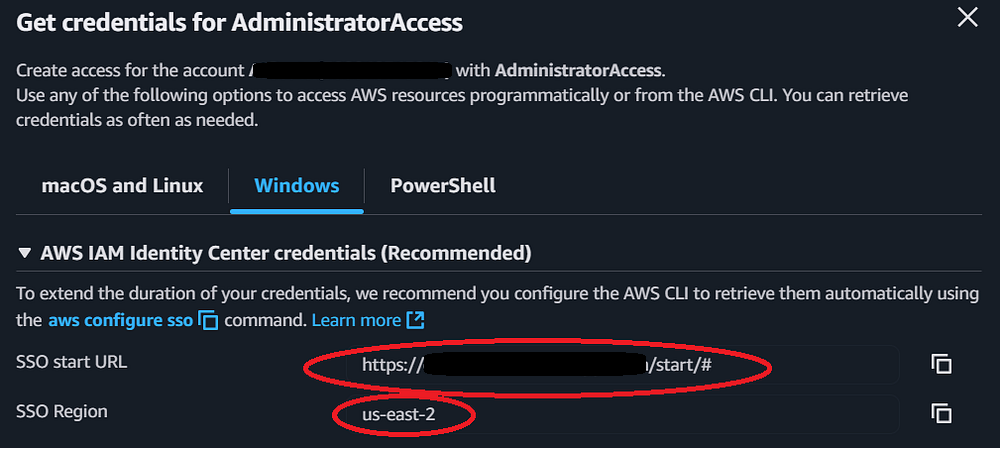Click the redacted account name in description
Screen dimensions: 1000x449
pyautogui.click(x=351, y=71)
